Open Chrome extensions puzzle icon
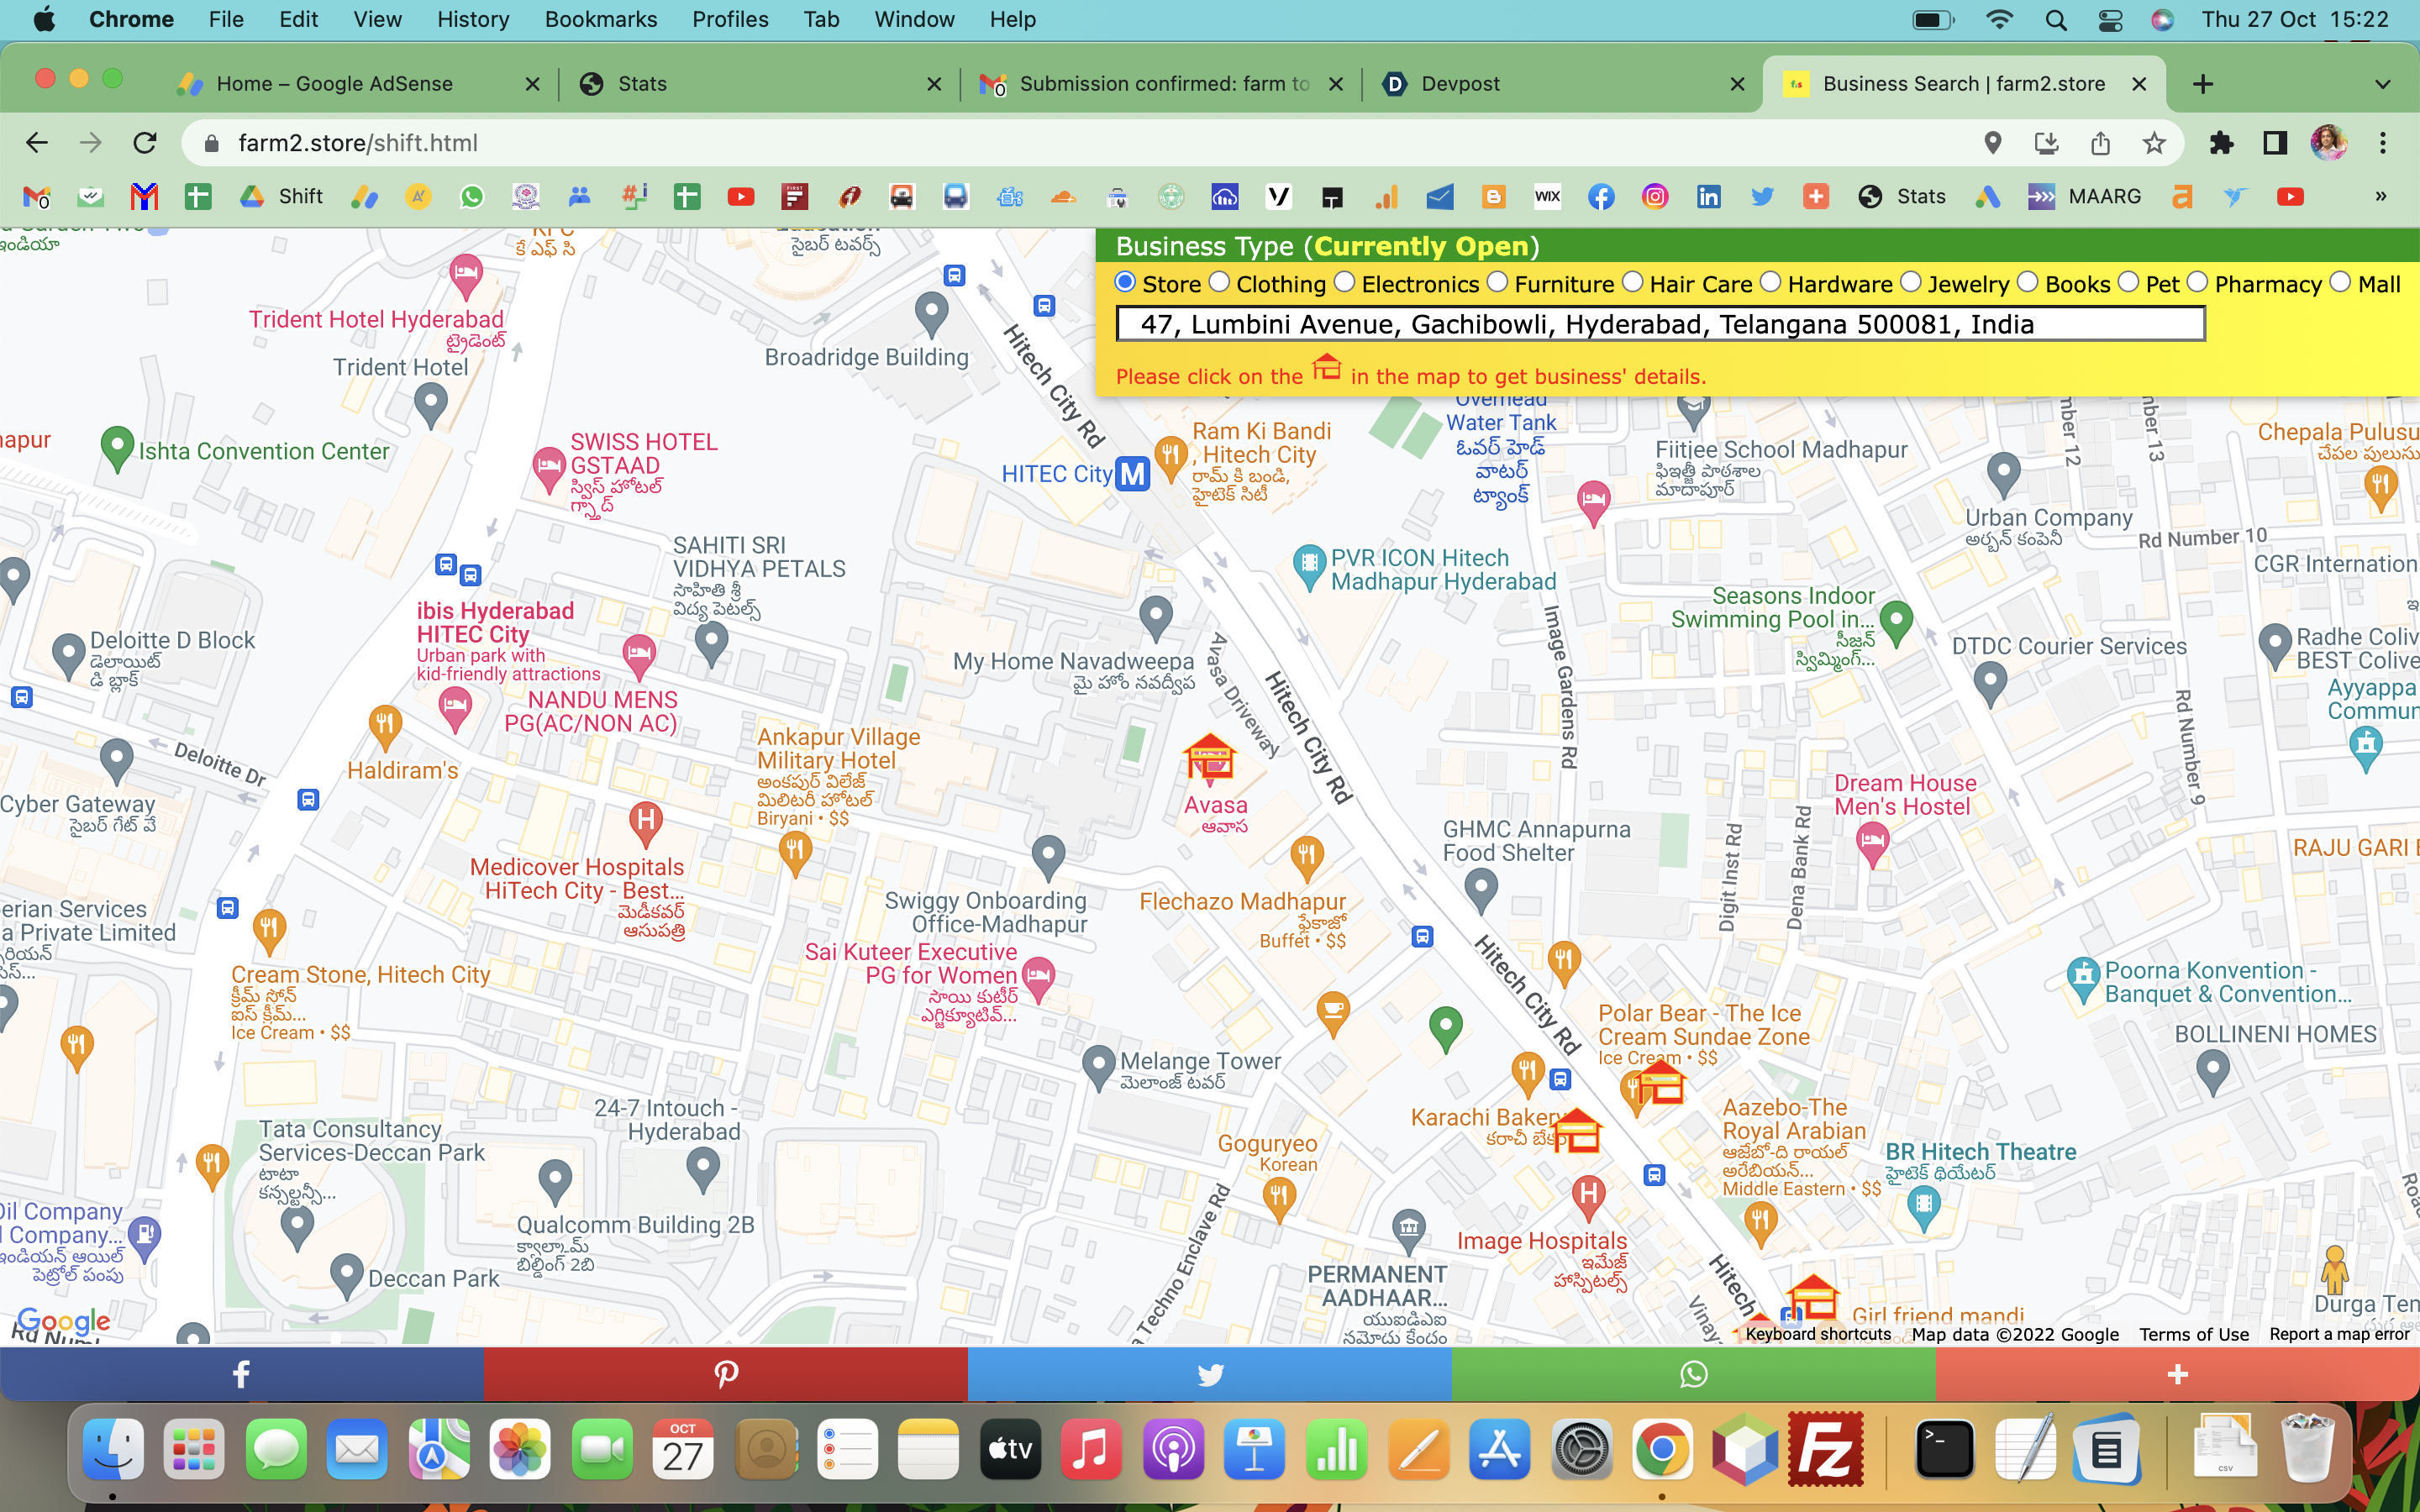The image size is (2420, 1512). pyautogui.click(x=2221, y=143)
